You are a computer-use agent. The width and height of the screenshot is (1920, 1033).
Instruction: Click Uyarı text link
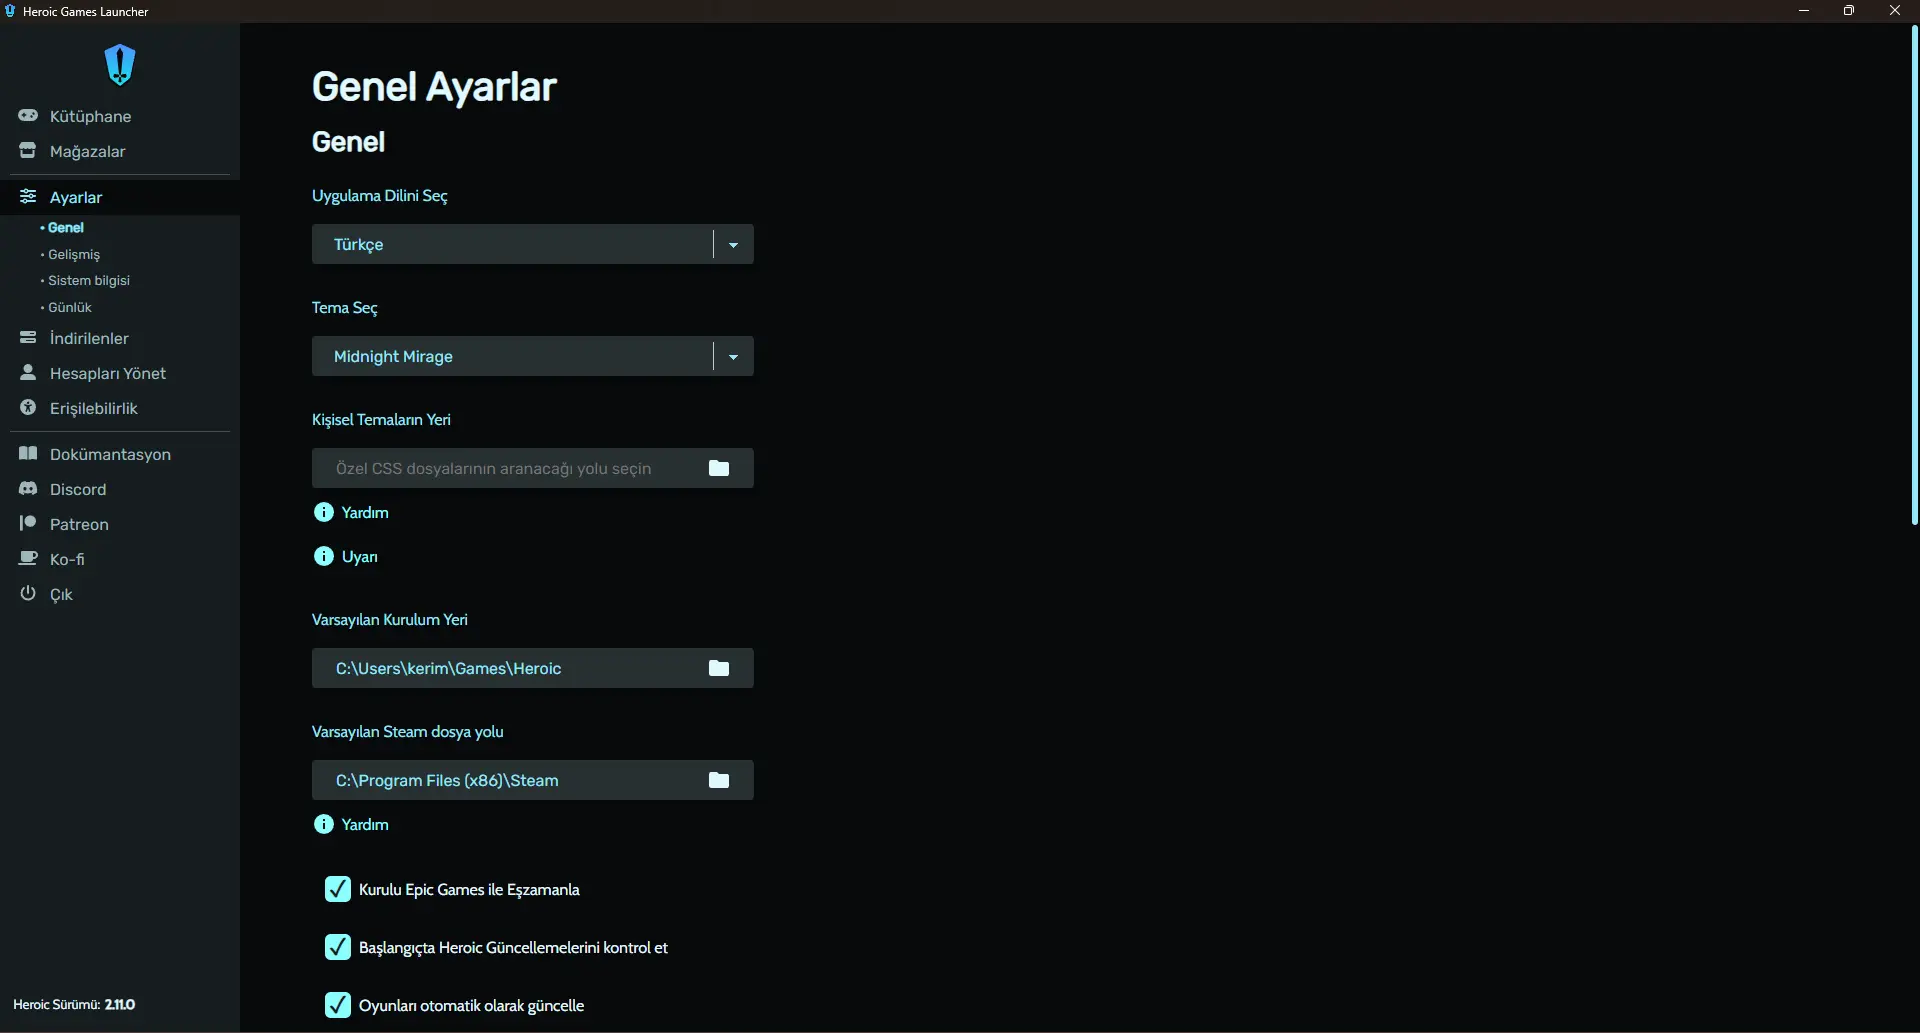(x=360, y=556)
